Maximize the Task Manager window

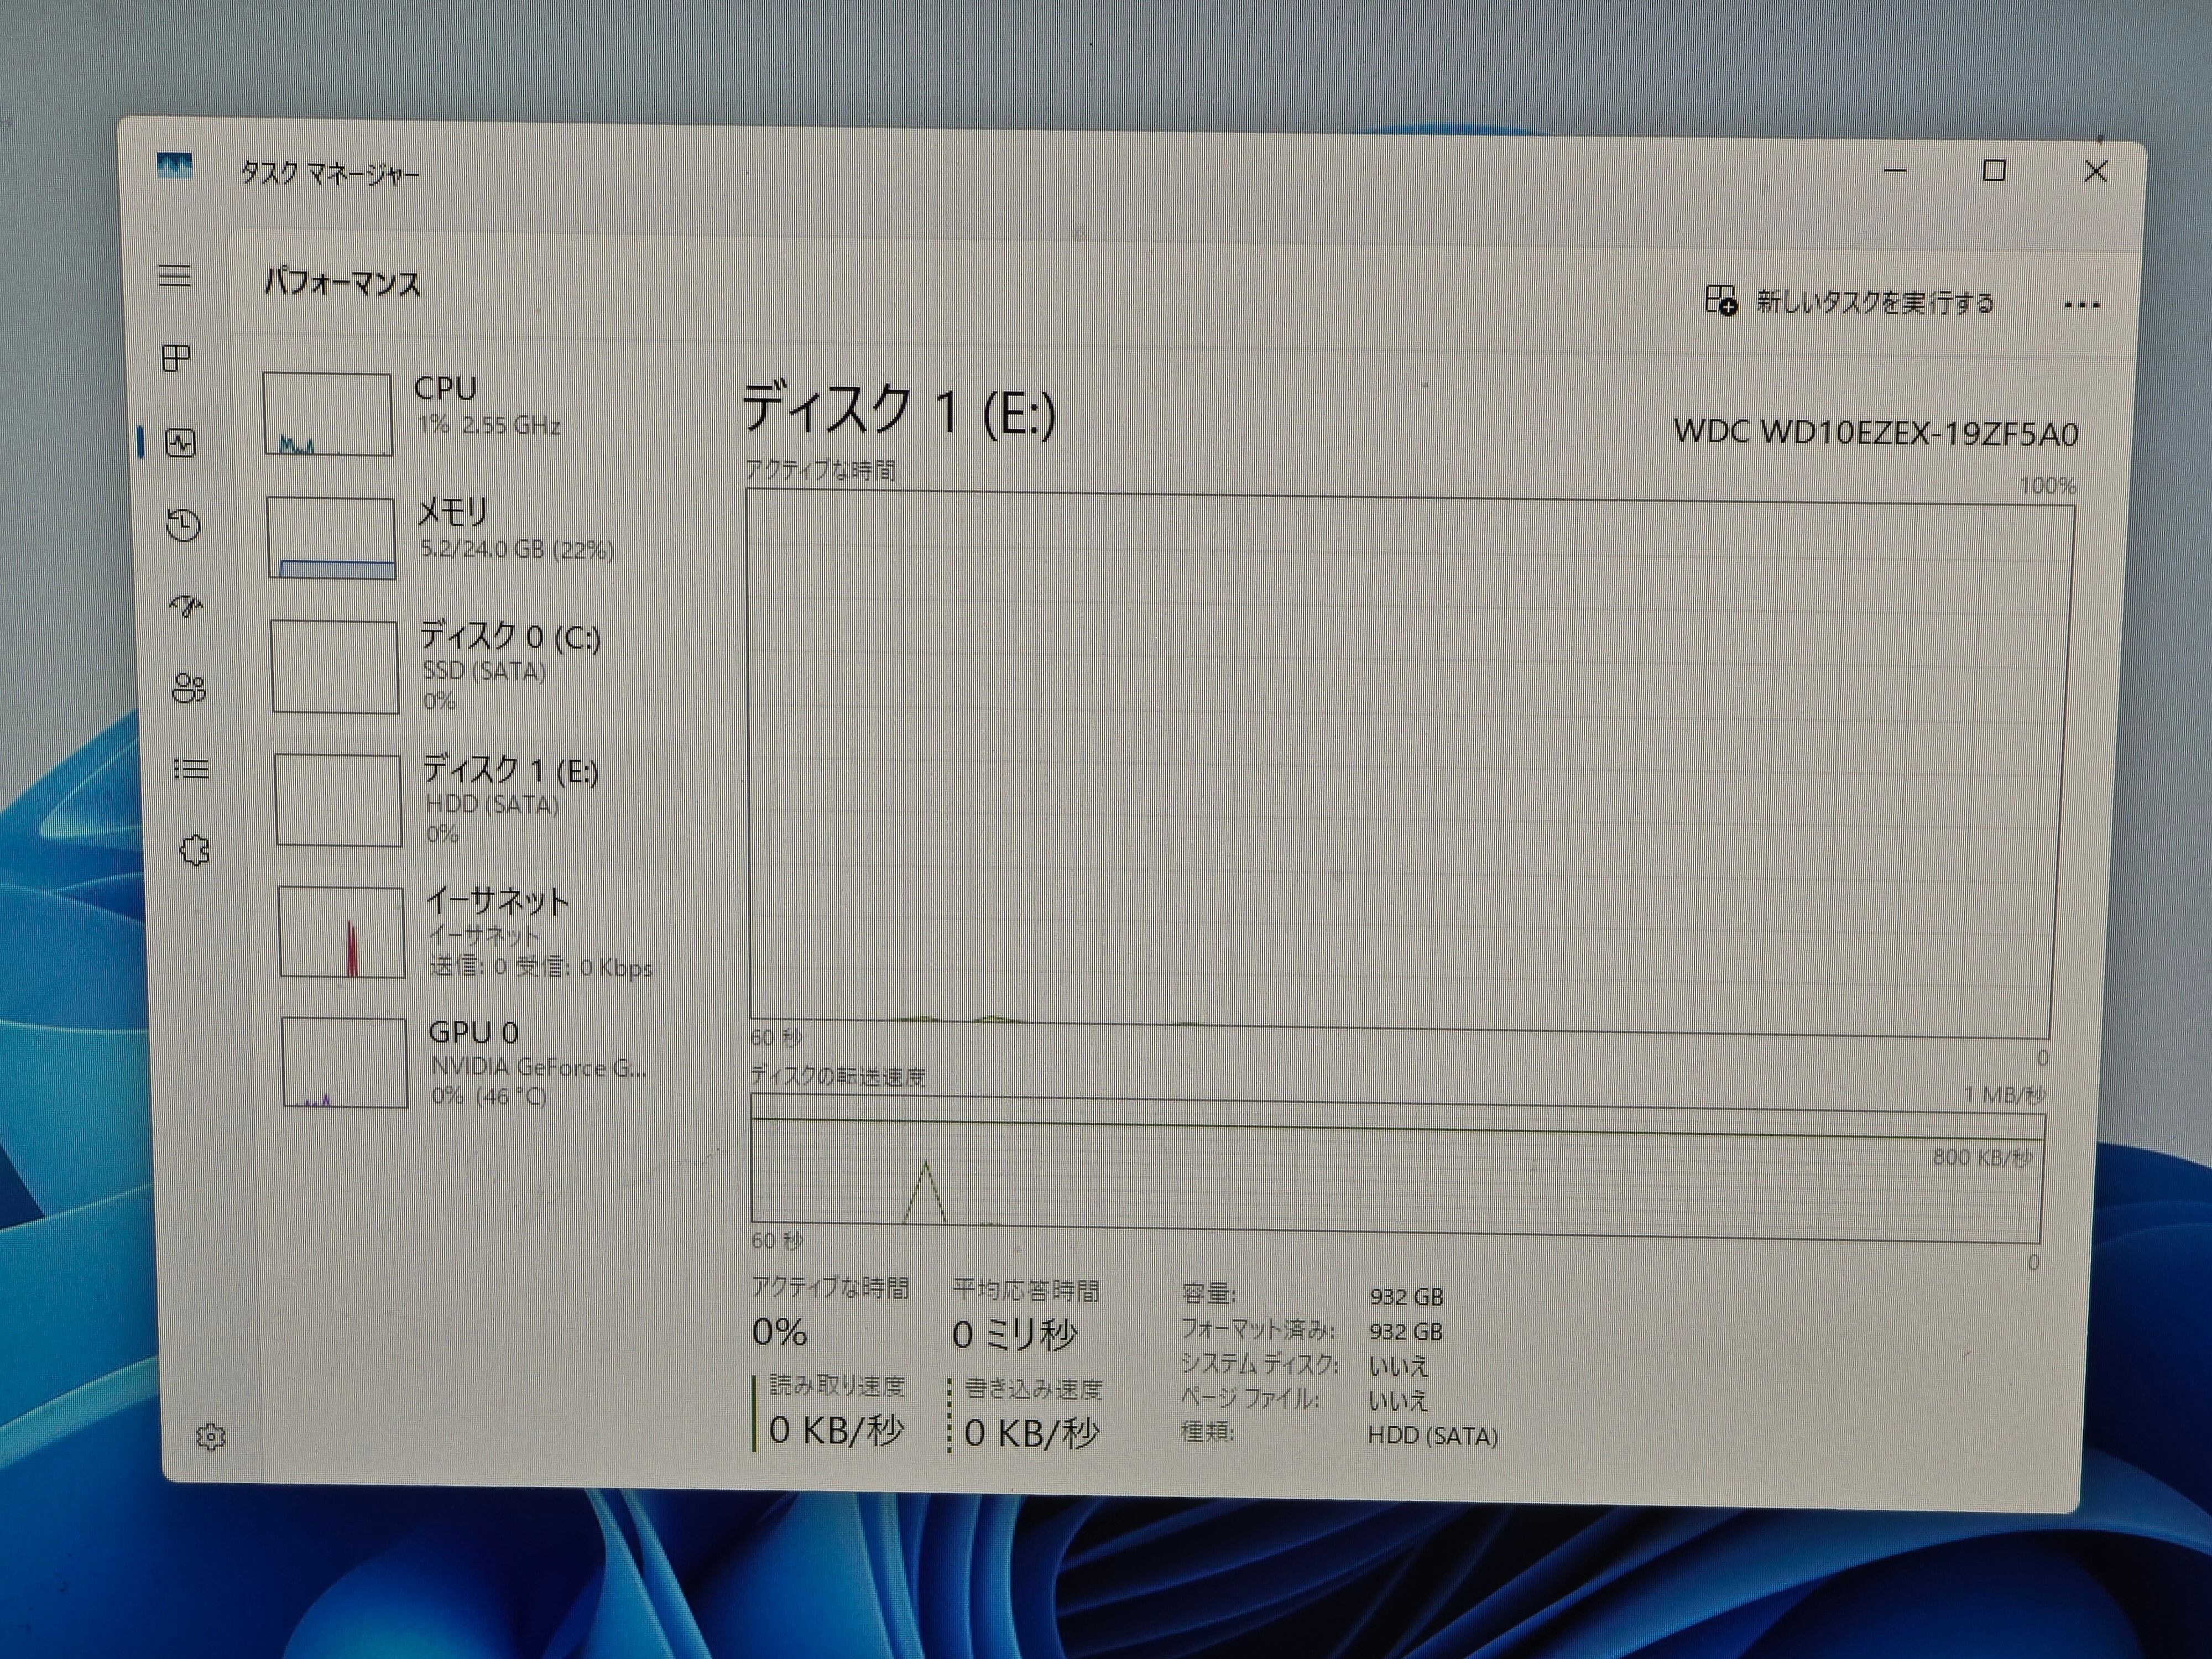[x=1994, y=171]
